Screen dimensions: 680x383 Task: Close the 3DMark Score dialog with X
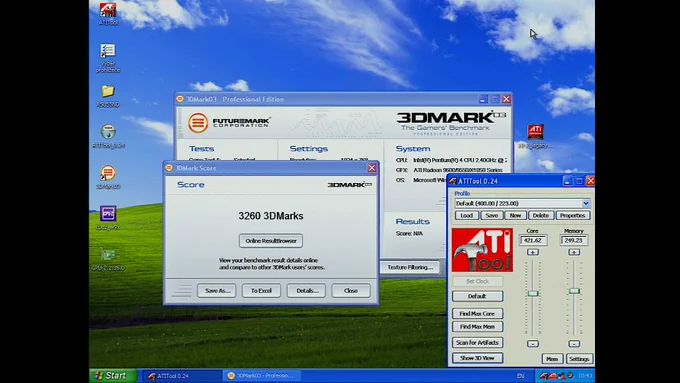click(x=372, y=168)
